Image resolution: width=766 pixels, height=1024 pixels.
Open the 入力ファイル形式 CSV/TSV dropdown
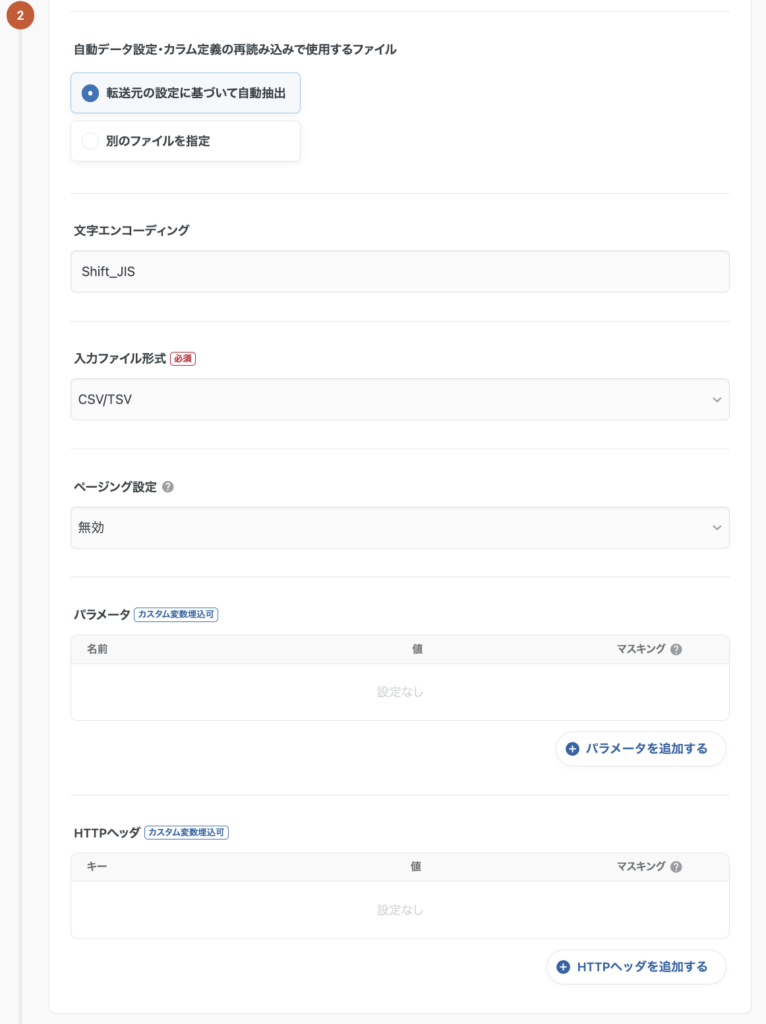click(x=399, y=399)
